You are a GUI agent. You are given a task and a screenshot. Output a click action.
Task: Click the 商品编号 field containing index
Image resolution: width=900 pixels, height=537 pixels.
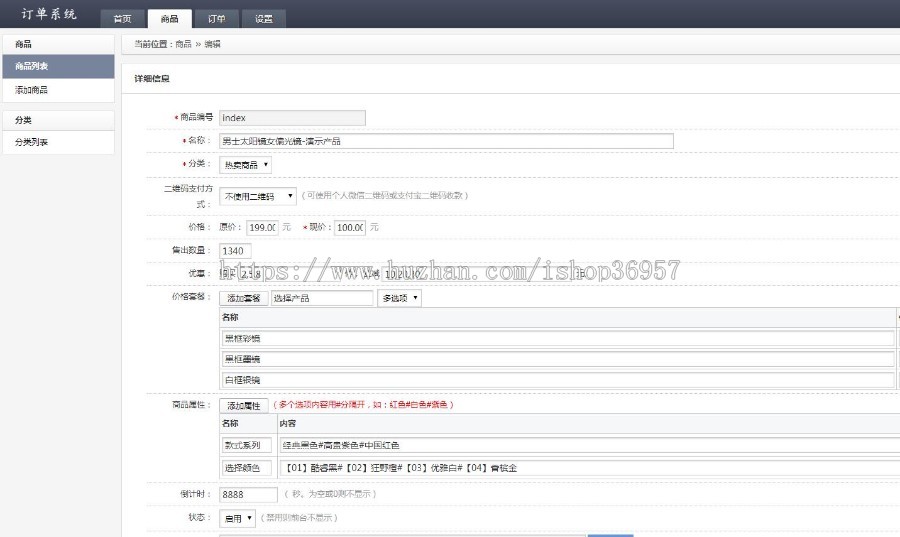(x=292, y=118)
